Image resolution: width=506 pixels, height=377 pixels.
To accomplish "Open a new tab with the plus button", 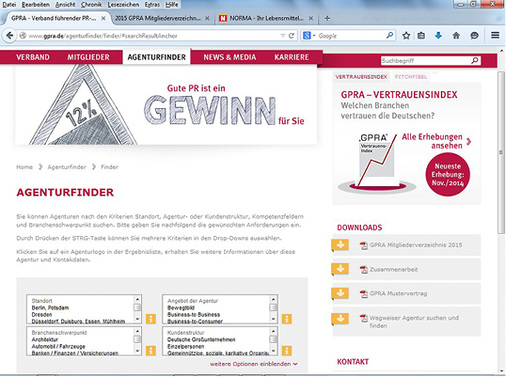I will [327, 18].
